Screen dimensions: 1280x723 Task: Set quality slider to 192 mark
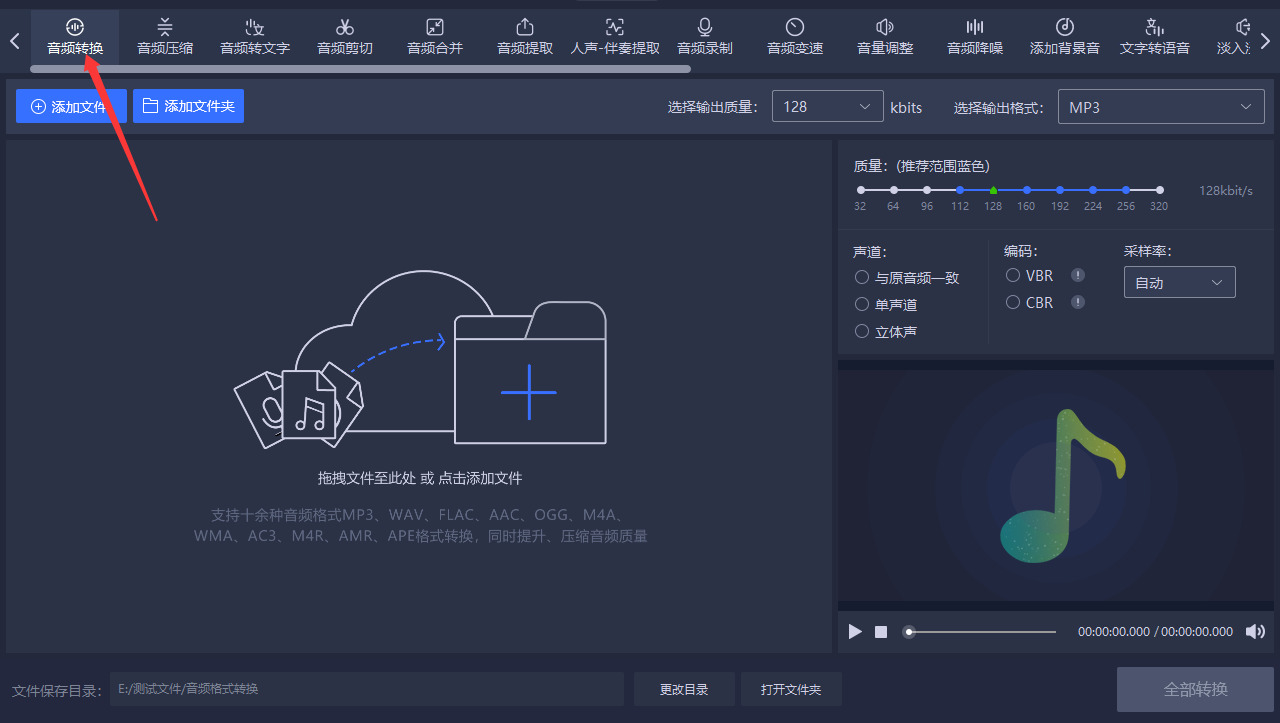pos(1060,190)
